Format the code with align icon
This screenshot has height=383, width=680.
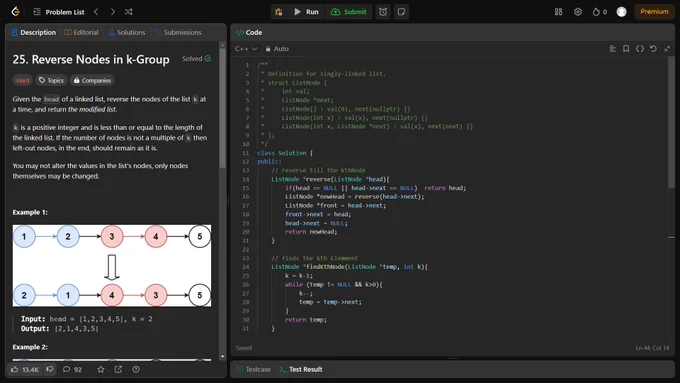[x=612, y=49]
